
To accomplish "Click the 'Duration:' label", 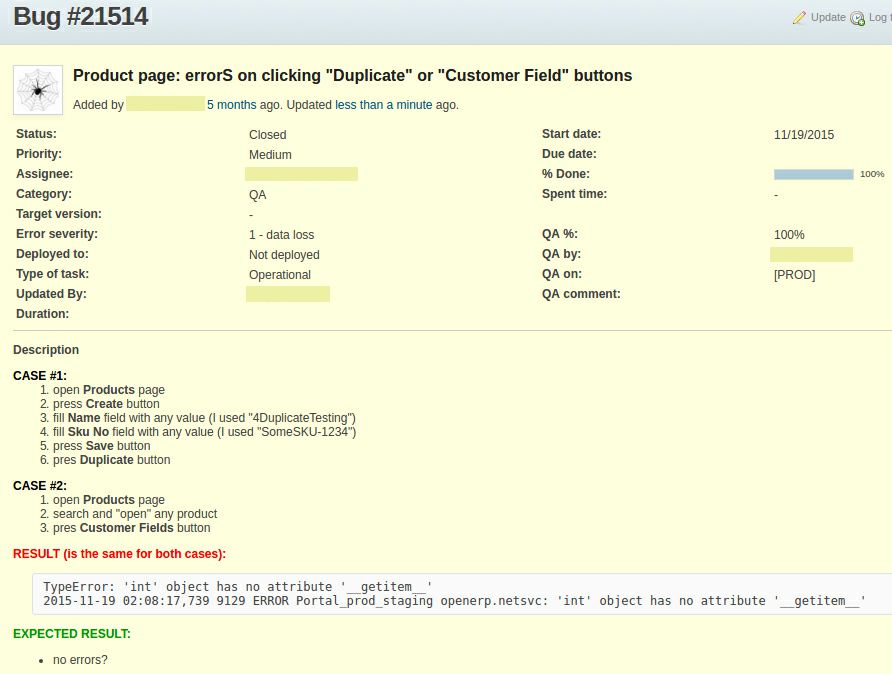I will 43,314.
